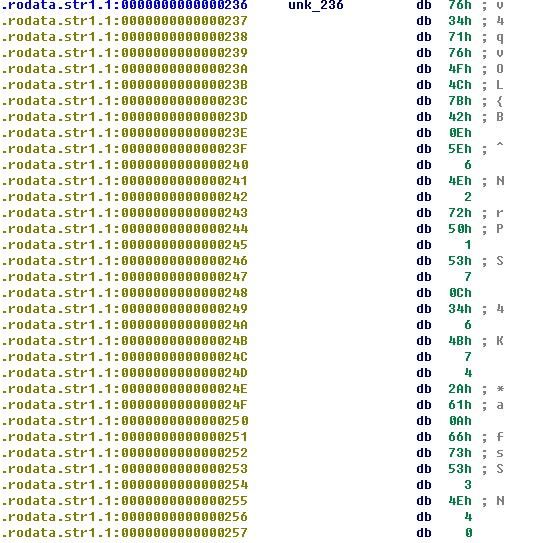Select 34h byte at address 249

(460, 309)
